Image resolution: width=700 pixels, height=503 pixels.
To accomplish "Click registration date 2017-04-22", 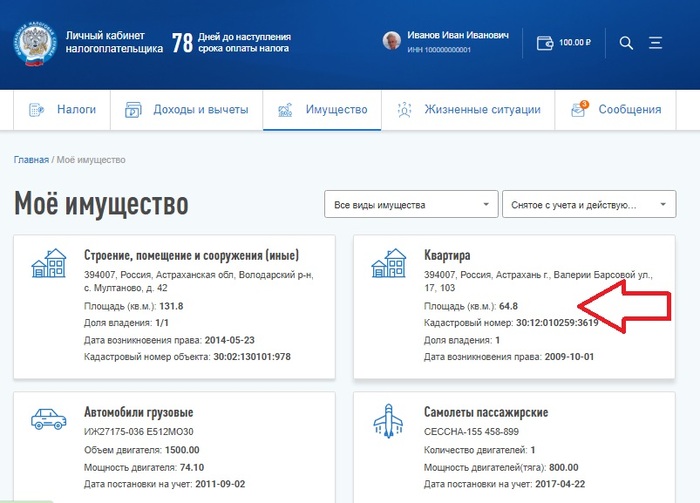I will pyautogui.click(x=560, y=484).
